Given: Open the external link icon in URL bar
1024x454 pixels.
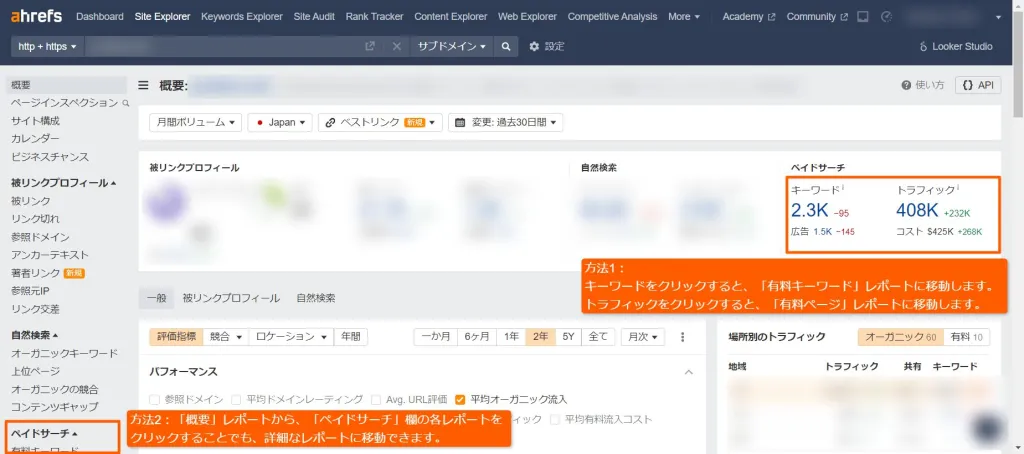Looking at the screenshot, I should tap(370, 46).
